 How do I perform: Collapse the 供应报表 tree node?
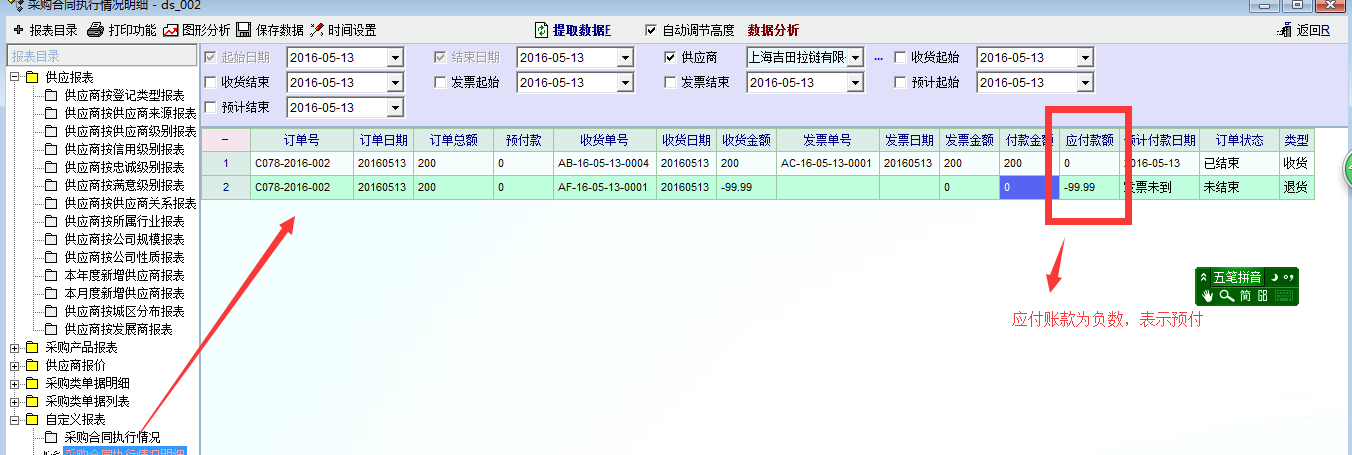[15, 77]
